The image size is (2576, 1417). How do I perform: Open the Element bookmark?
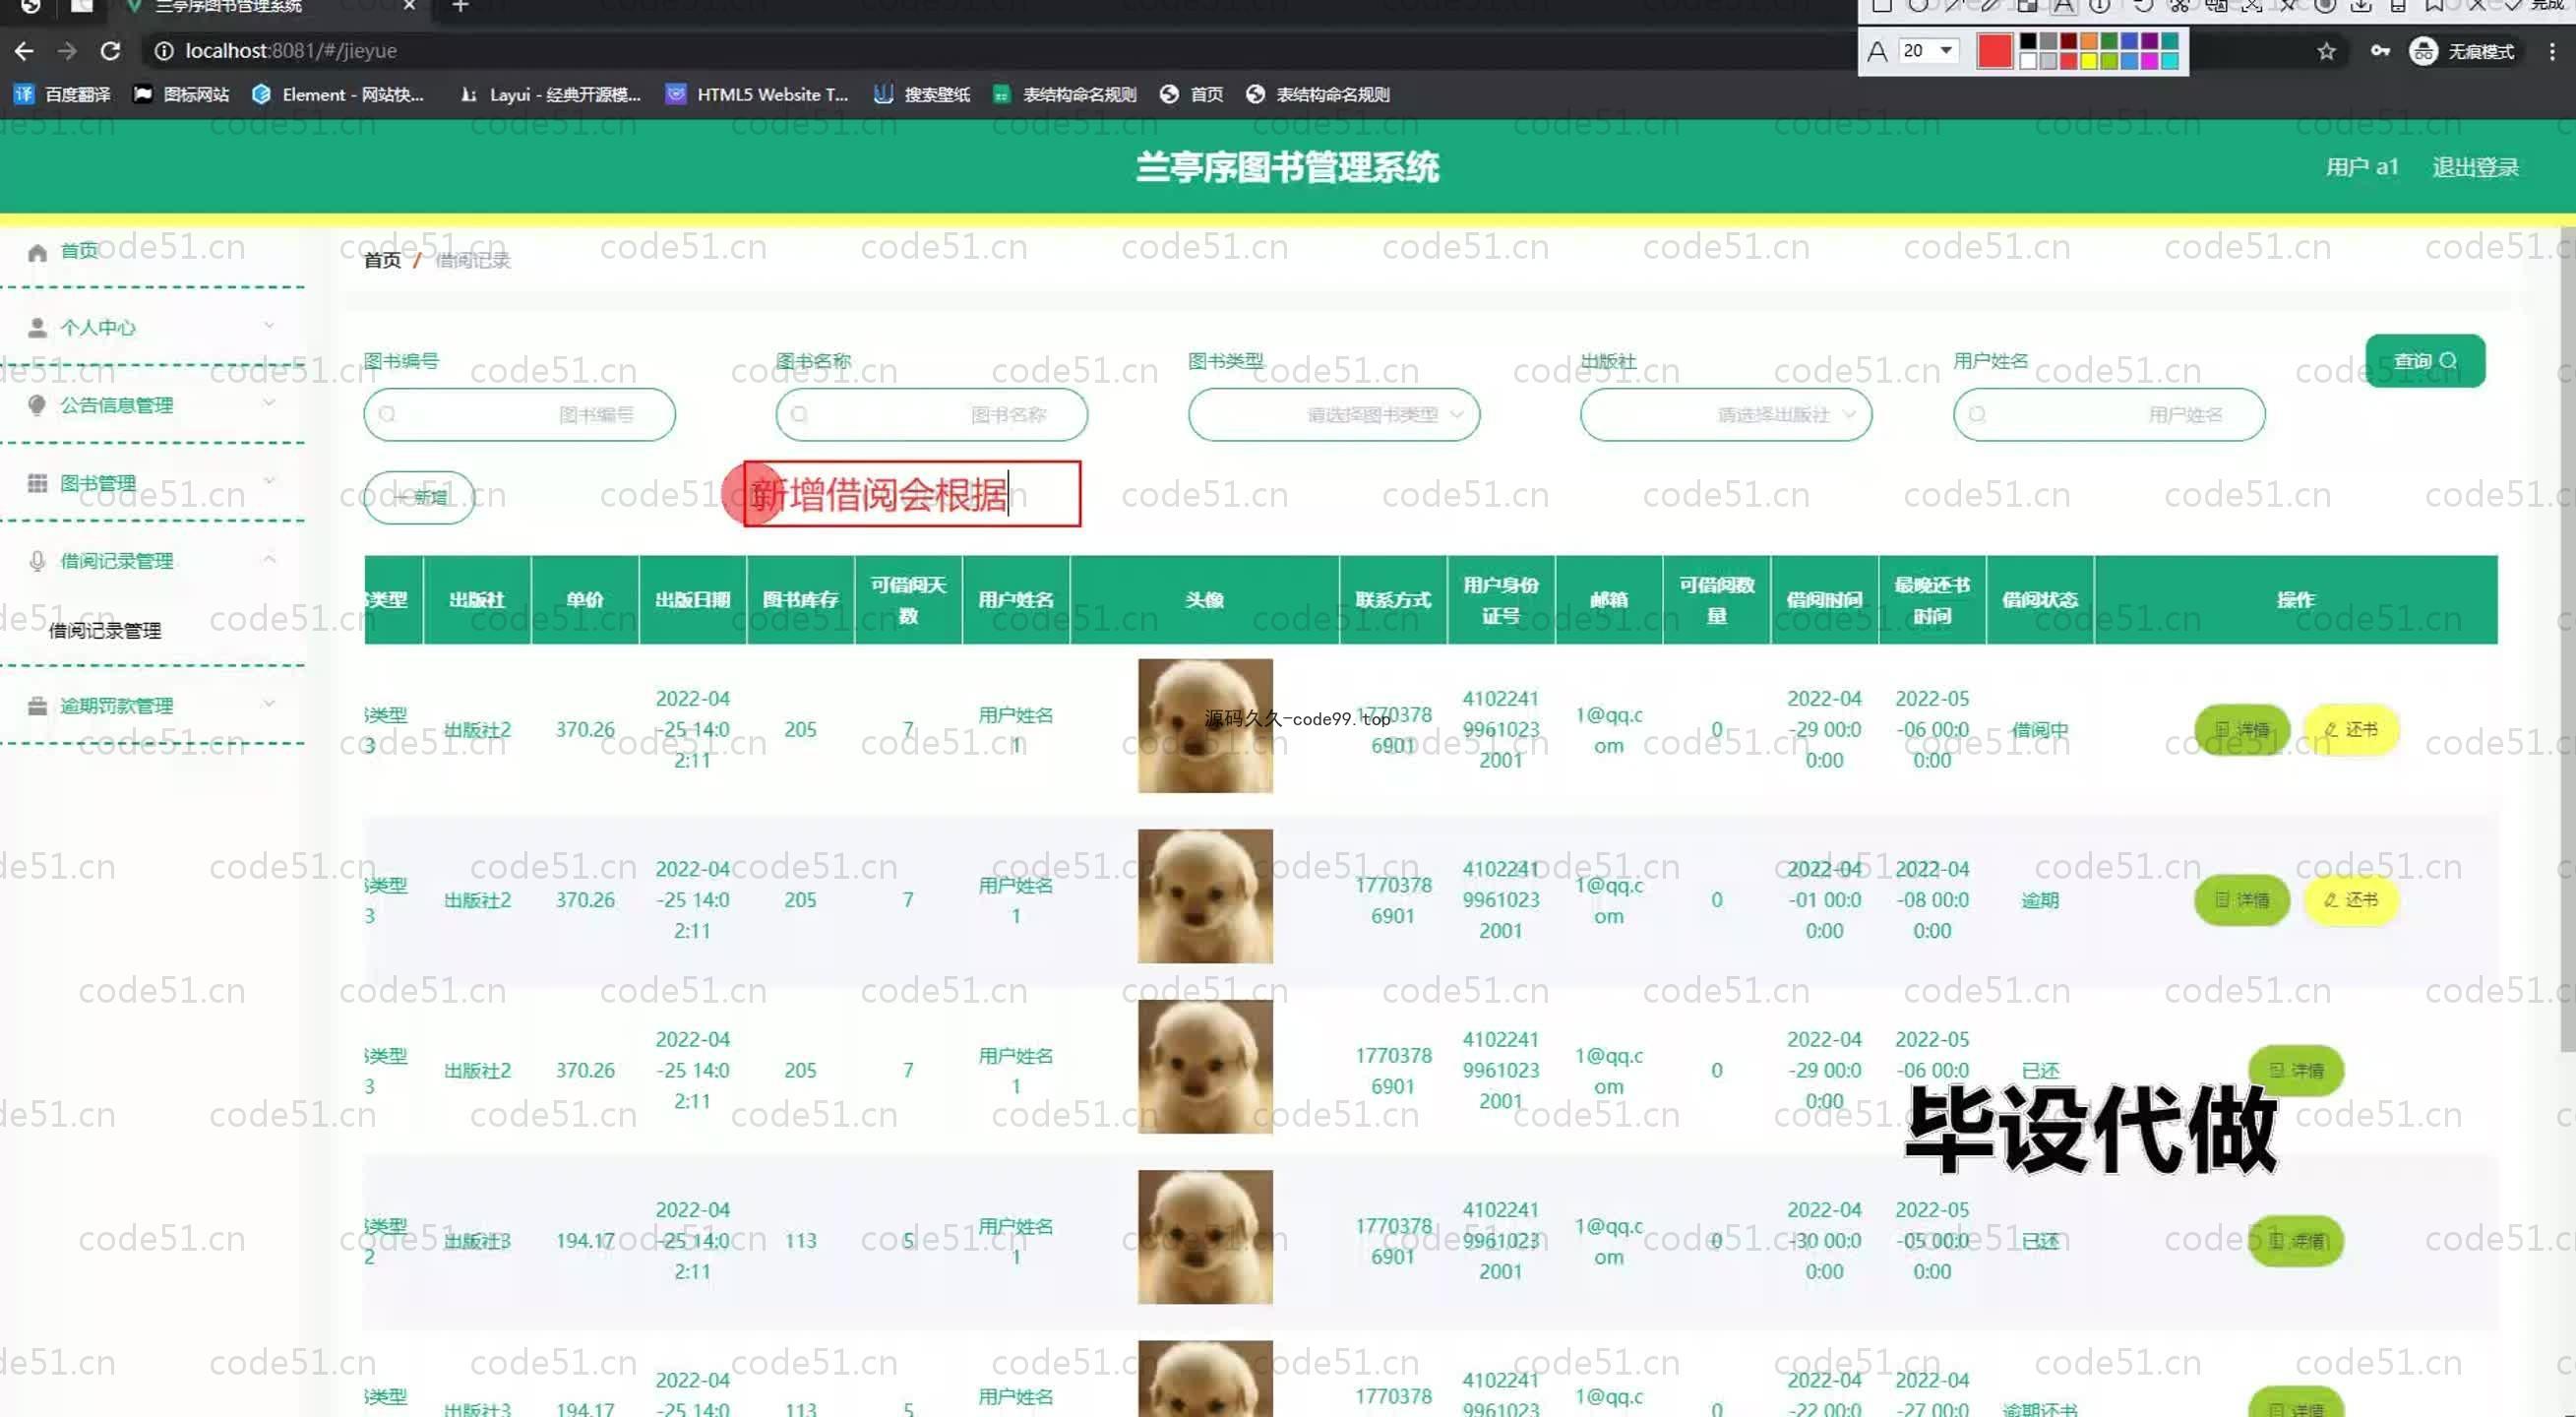[338, 94]
